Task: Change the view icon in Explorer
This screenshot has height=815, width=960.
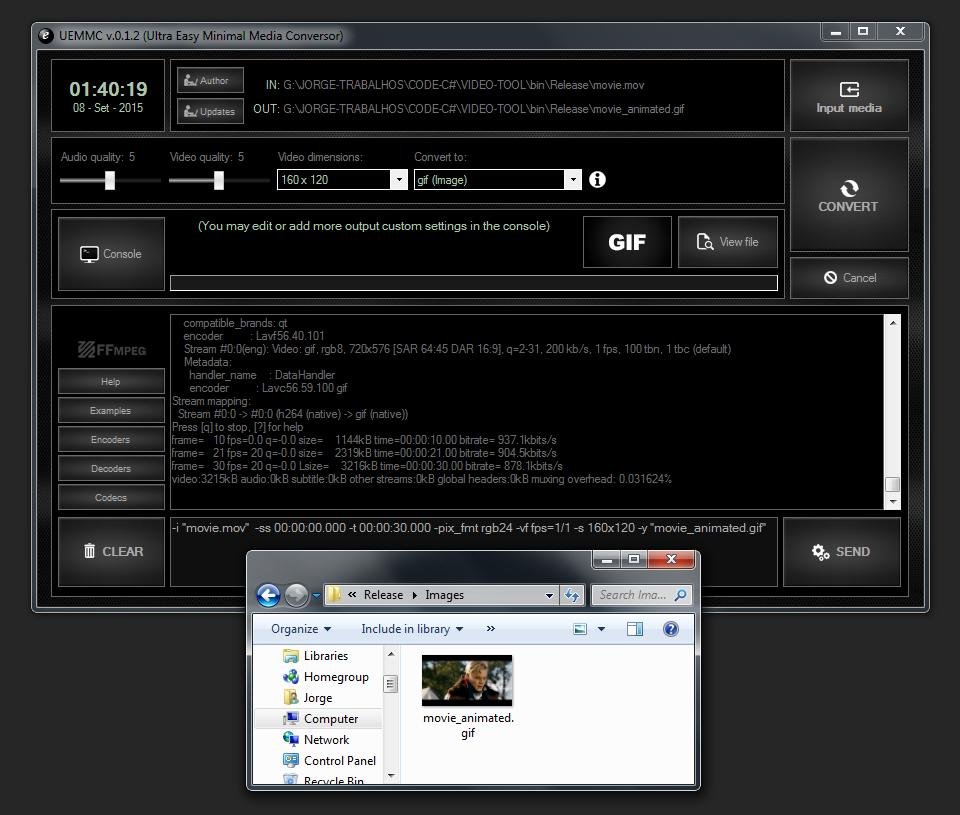Action: point(579,629)
